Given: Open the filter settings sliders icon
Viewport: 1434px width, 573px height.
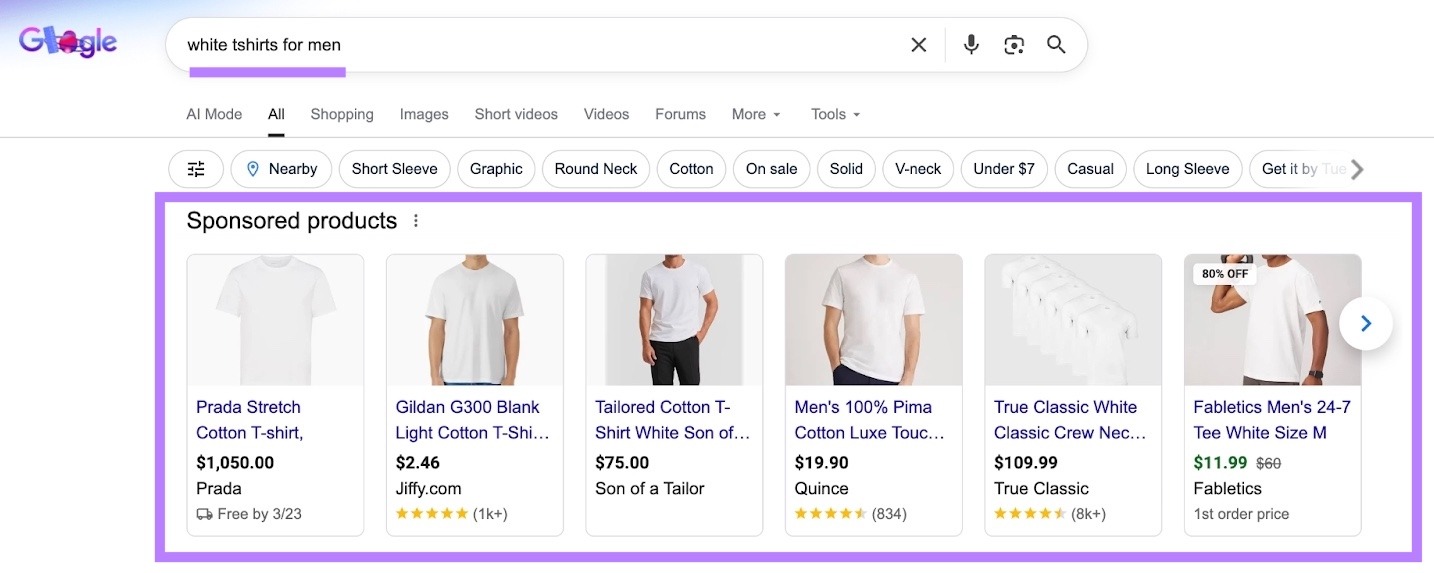Looking at the screenshot, I should (196, 169).
